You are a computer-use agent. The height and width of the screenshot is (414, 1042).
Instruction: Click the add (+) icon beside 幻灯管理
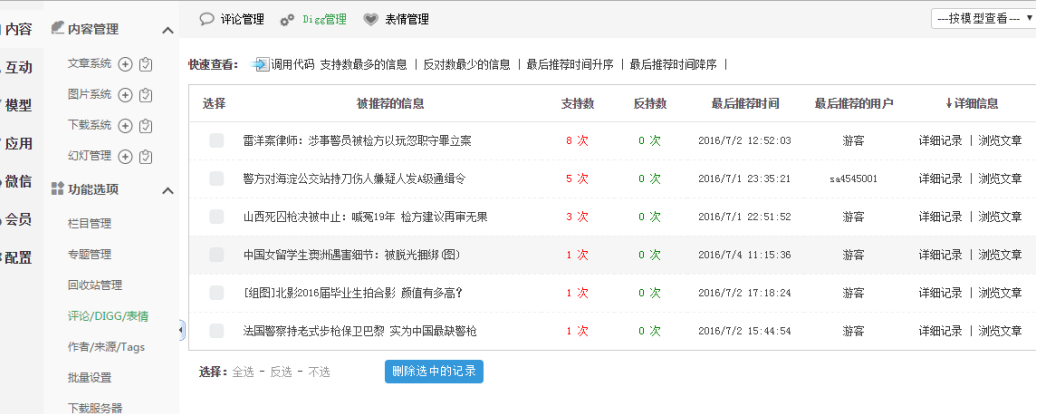(126, 156)
